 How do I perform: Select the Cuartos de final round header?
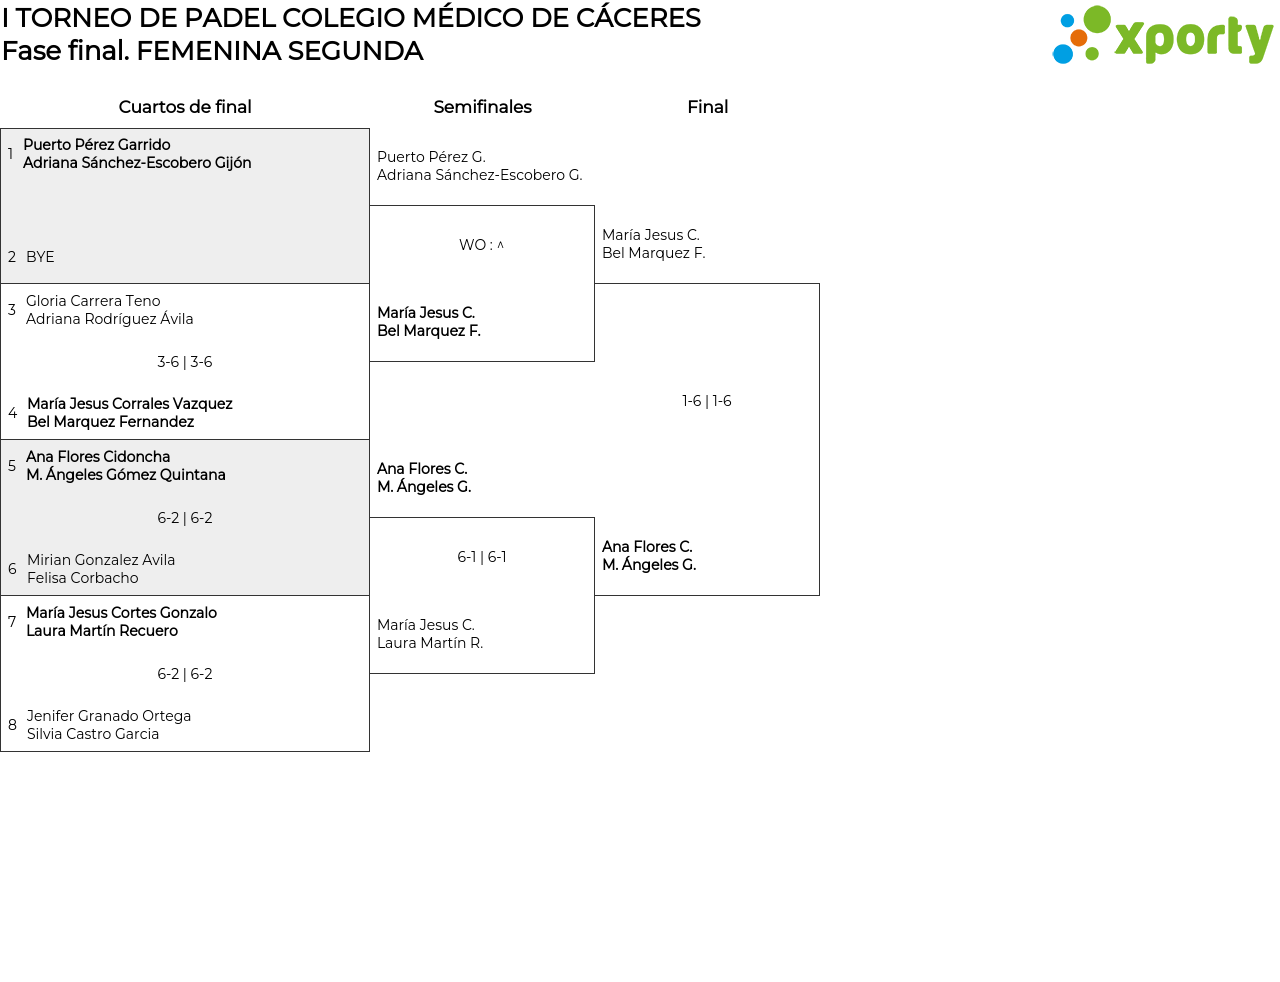185,107
